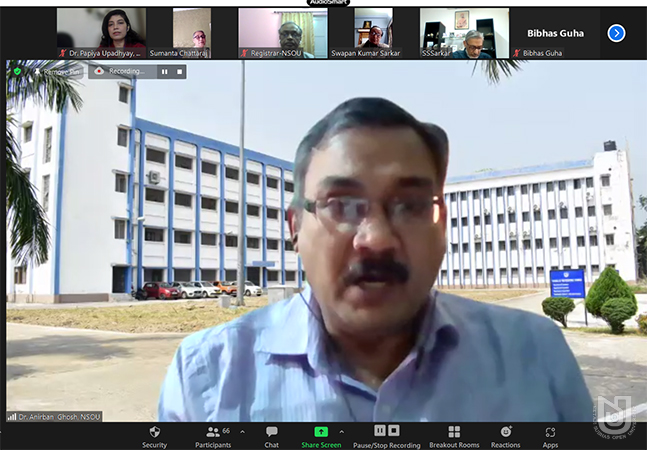Viewport: 647px width, 450px height.
Task: Open the Participants panel
Action: (x=213, y=437)
